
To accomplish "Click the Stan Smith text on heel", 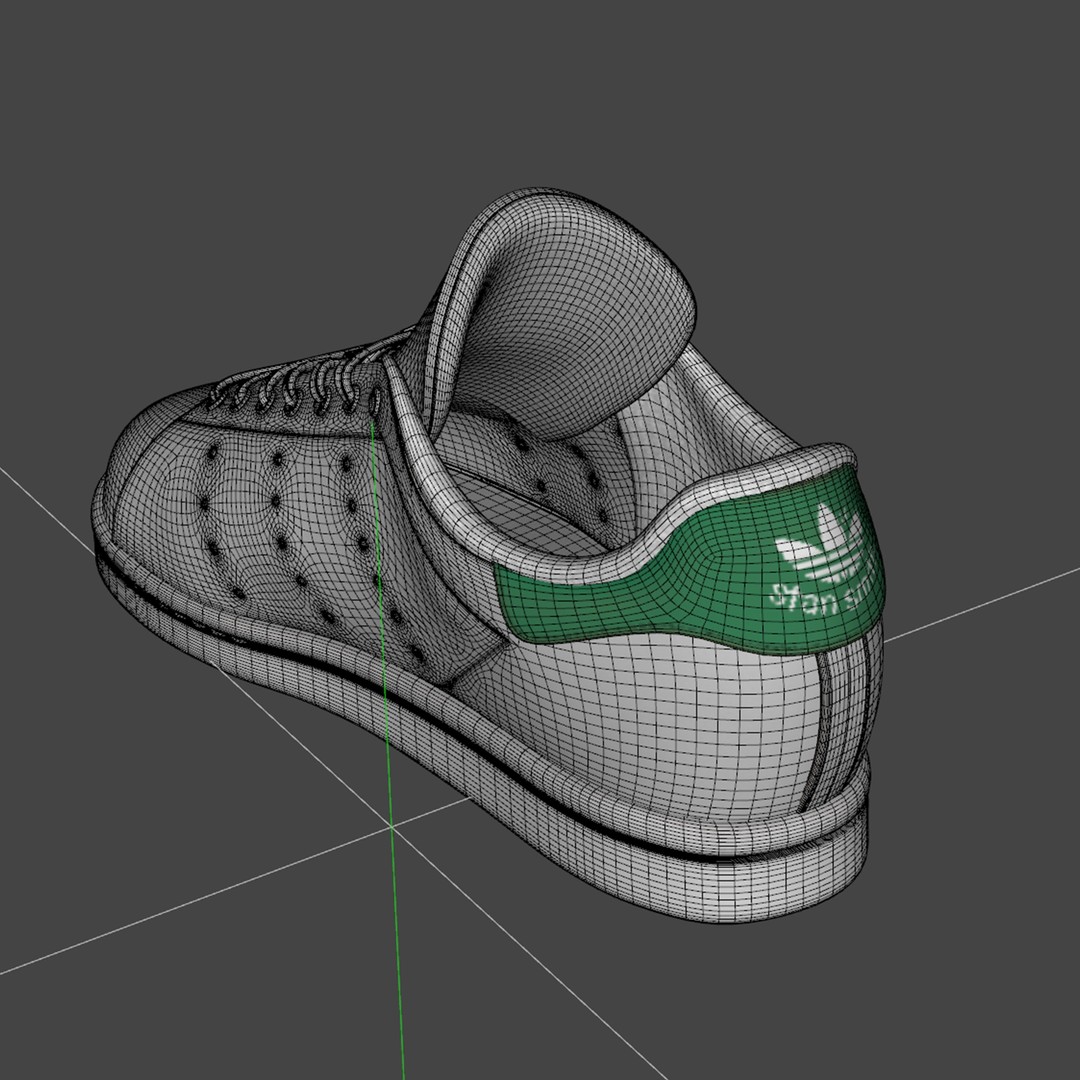I will pos(810,595).
